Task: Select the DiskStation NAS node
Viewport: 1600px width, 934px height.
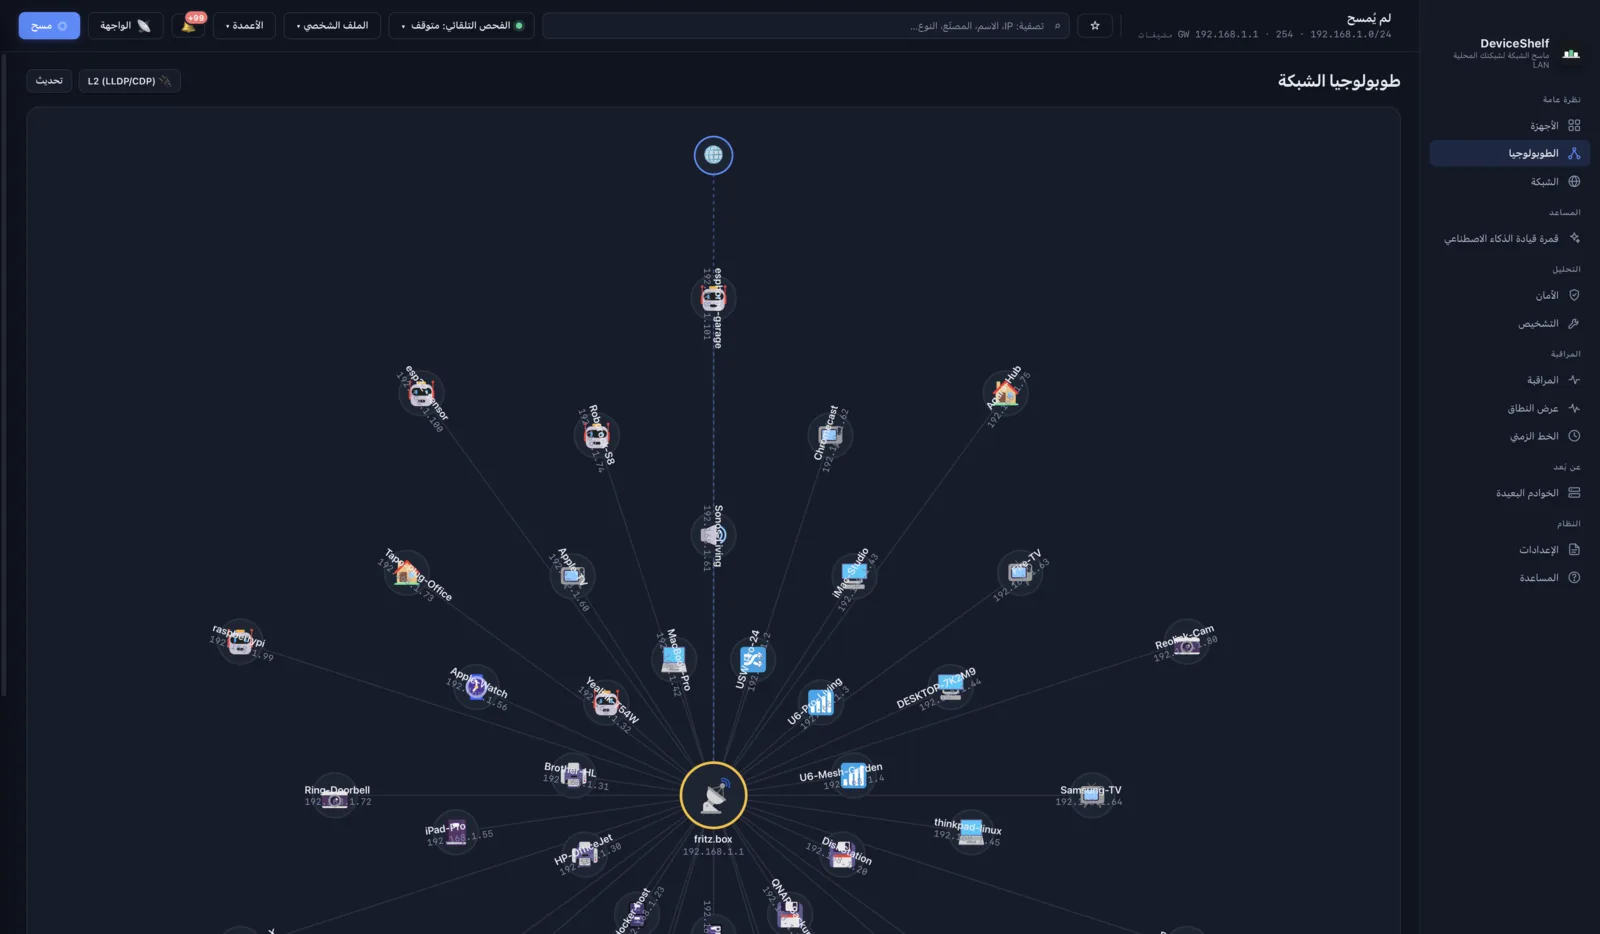Action: (842, 855)
